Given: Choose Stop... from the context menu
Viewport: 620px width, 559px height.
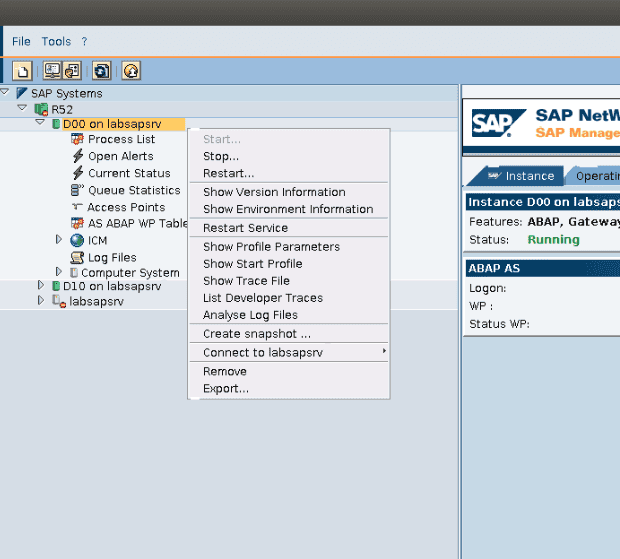Looking at the screenshot, I should 289,157.
